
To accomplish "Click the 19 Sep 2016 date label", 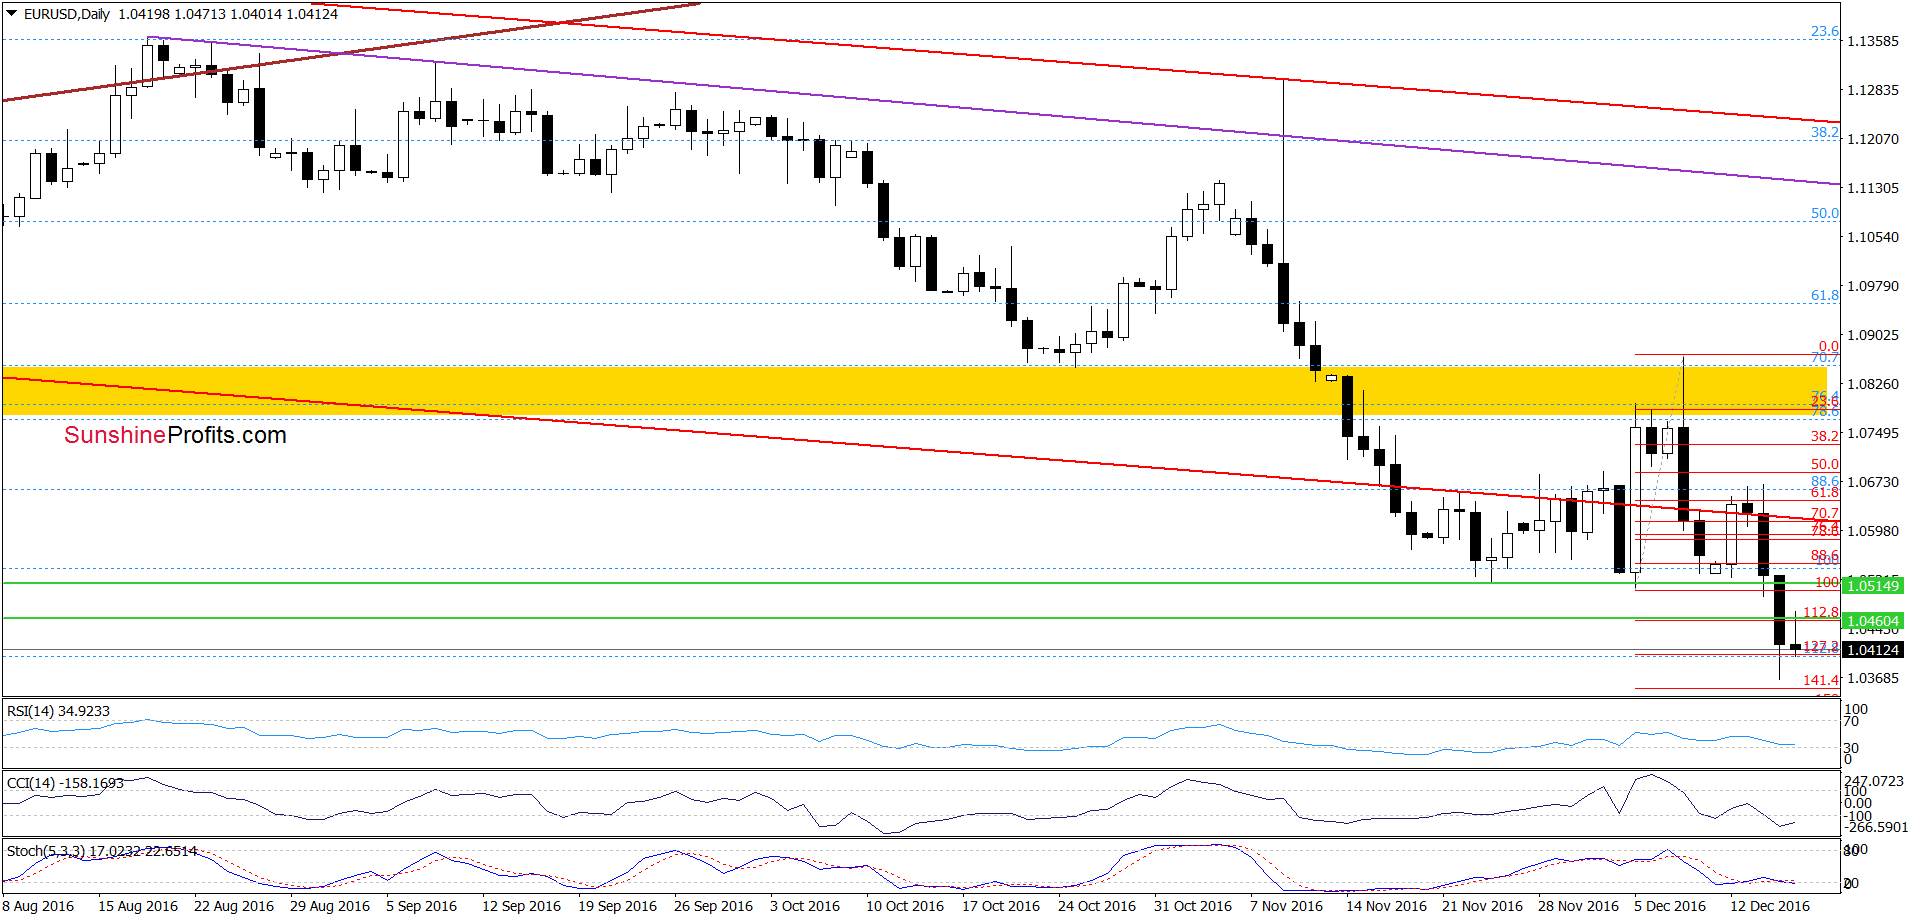I will point(618,906).
